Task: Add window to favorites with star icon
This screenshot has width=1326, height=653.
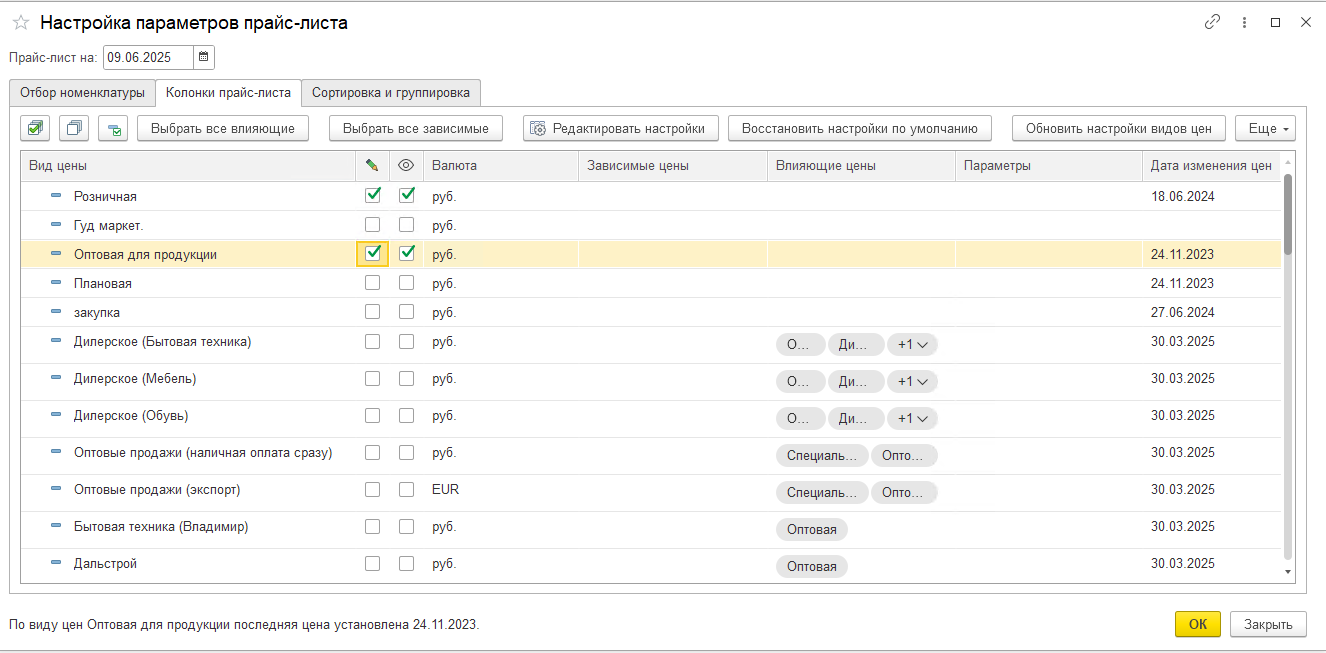Action: (21, 22)
